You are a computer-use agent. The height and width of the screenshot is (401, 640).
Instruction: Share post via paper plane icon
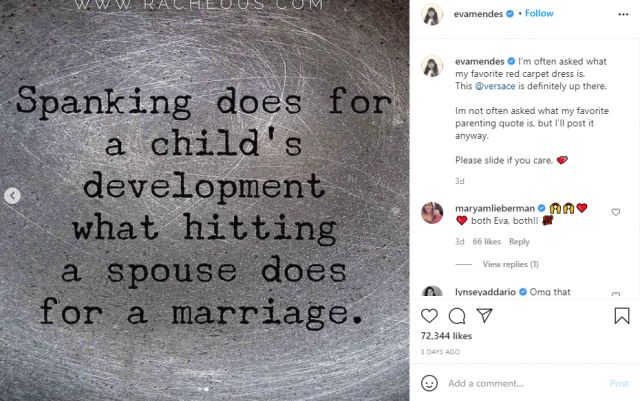coord(482,316)
